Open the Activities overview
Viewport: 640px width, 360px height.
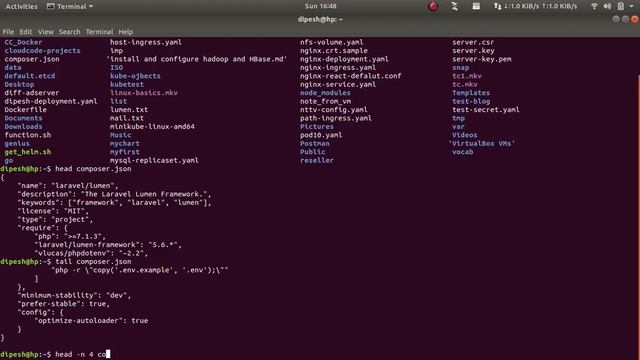pyautogui.click(x=21, y=7)
